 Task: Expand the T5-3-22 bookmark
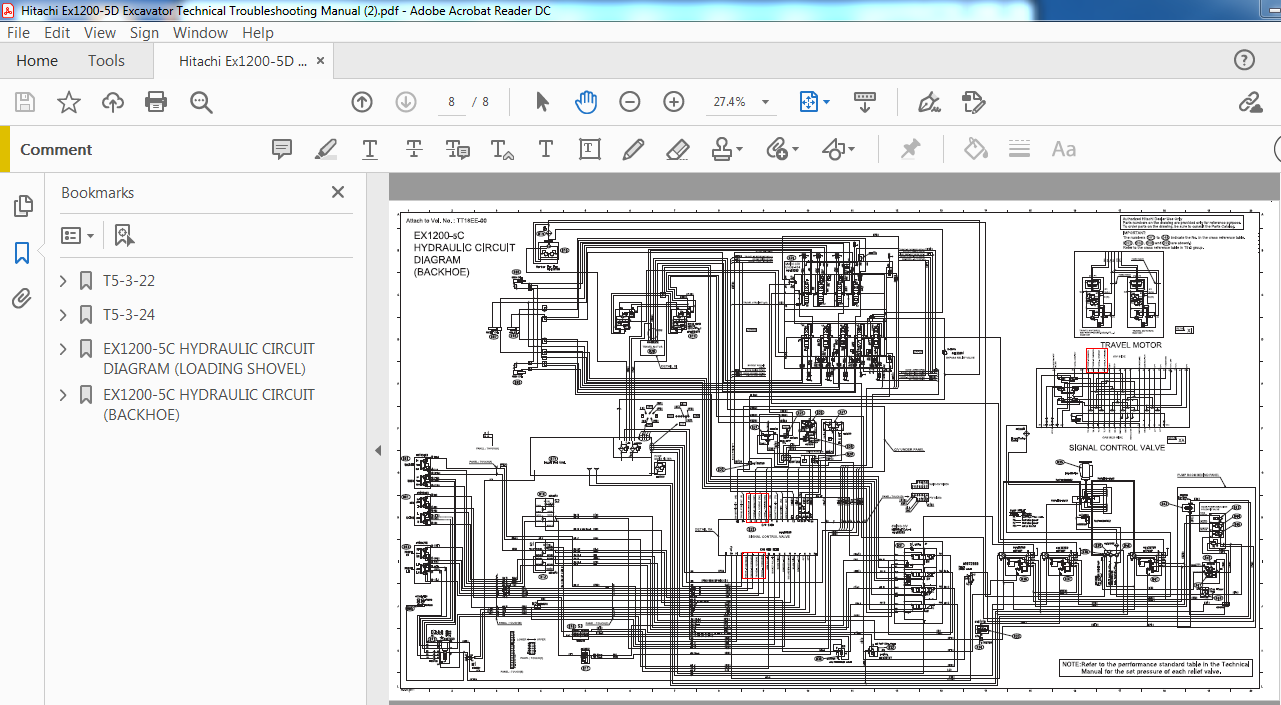click(64, 281)
